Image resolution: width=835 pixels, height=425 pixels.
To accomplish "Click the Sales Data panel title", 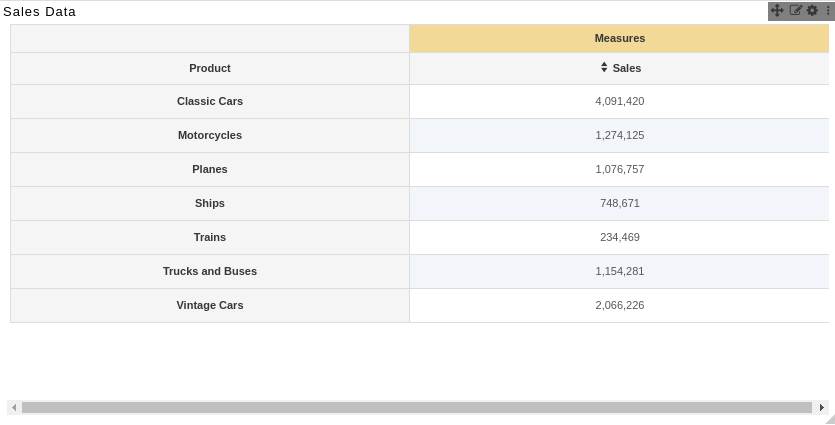I will (x=39, y=12).
